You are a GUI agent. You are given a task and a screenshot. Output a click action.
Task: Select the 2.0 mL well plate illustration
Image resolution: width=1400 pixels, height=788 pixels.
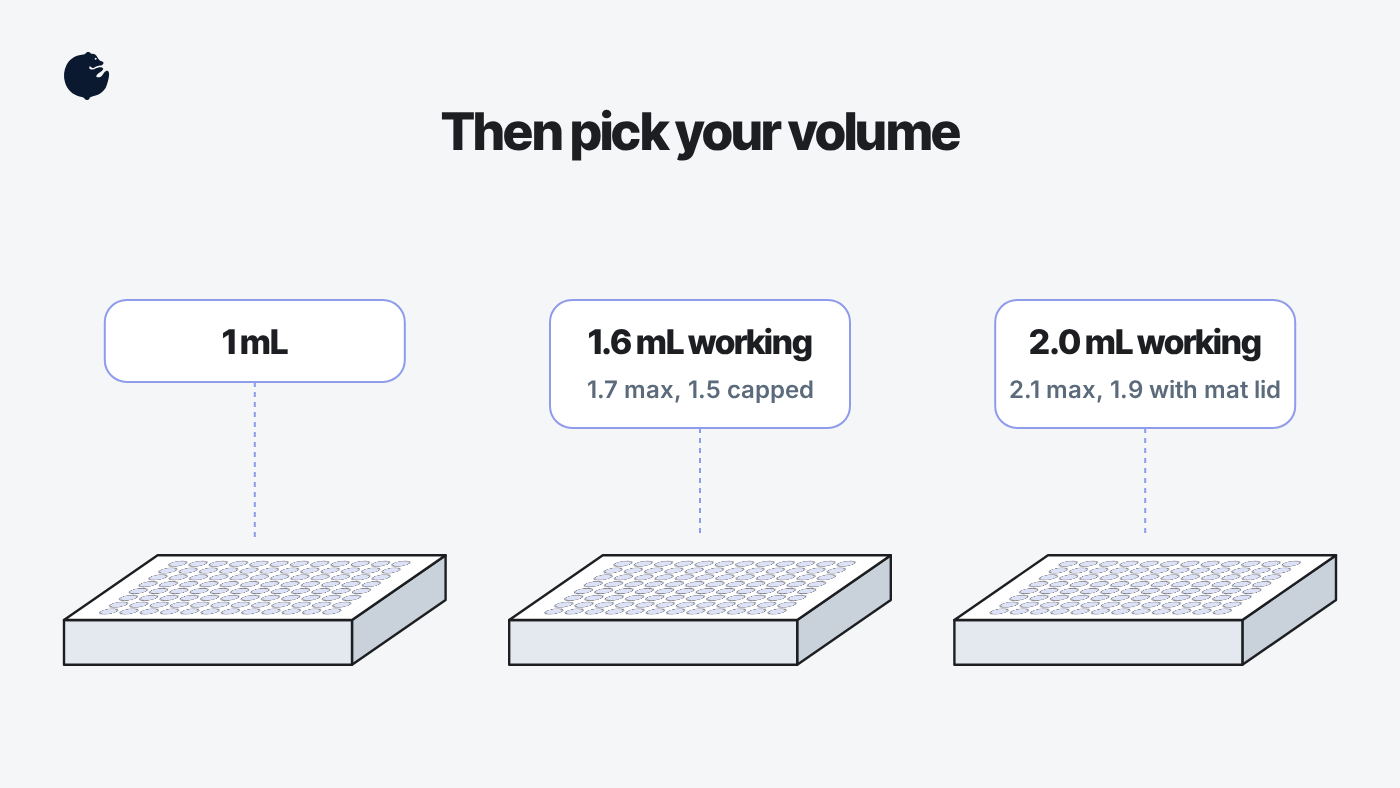[x=1144, y=610]
